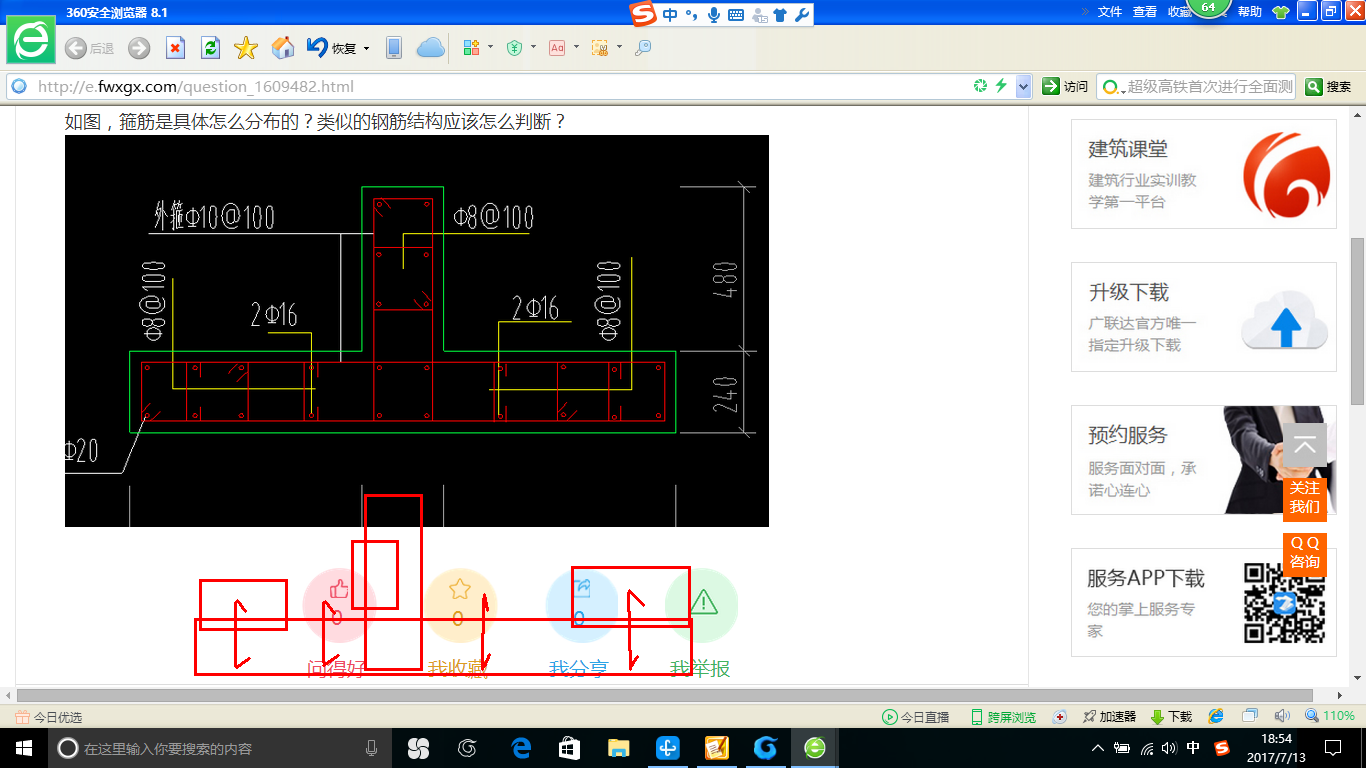Image resolution: width=1366 pixels, height=768 pixels.
Task: Open the extensions grid icon
Action: coord(472,48)
